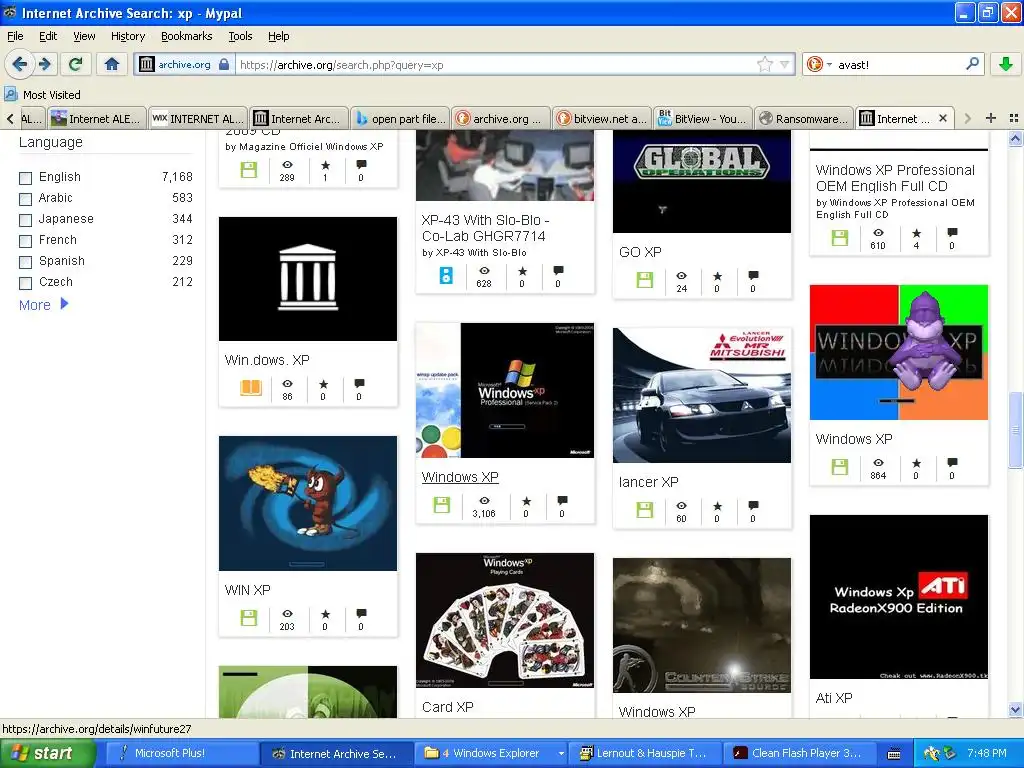
Task: Check the French language filter
Action: [25, 241]
